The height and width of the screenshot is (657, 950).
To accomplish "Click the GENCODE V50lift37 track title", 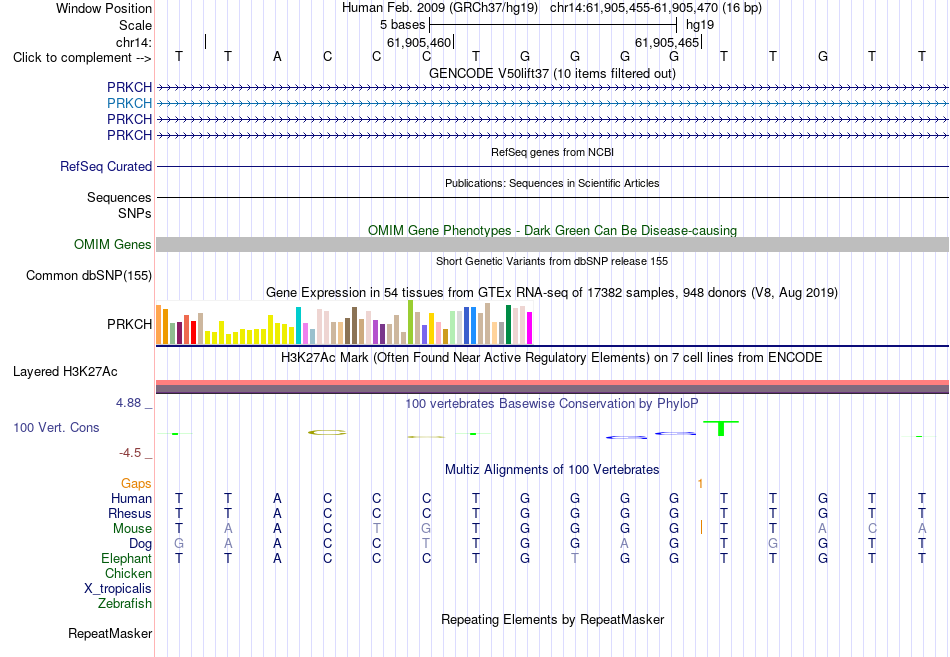I will (x=552, y=73).
